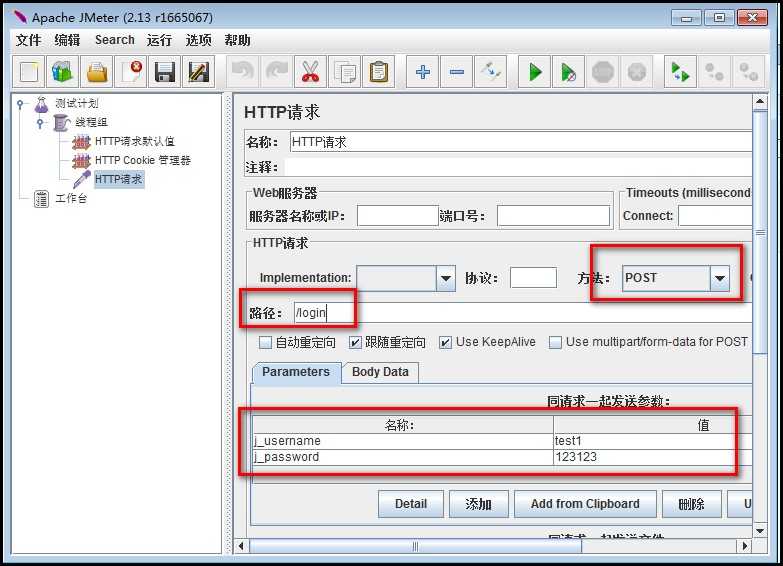Click the Redo arrow icon
Screen dimensions: 783x566
point(277,72)
